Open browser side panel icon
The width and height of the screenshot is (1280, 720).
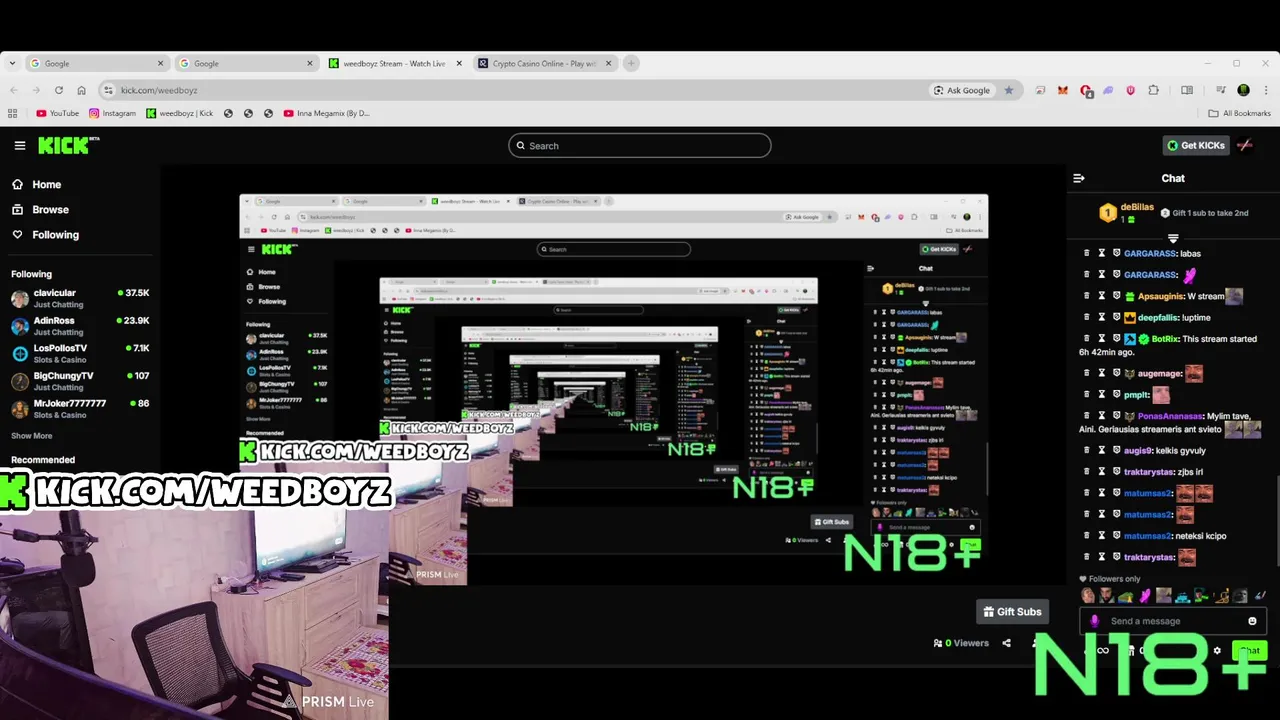(x=1187, y=90)
